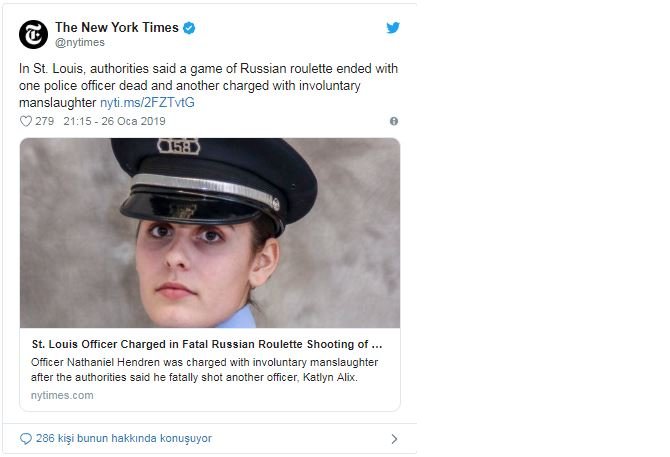This screenshot has height=457, width=670.
Task: Open the St. Louis Officer Charged headline
Action: pyautogui.click(x=206, y=343)
